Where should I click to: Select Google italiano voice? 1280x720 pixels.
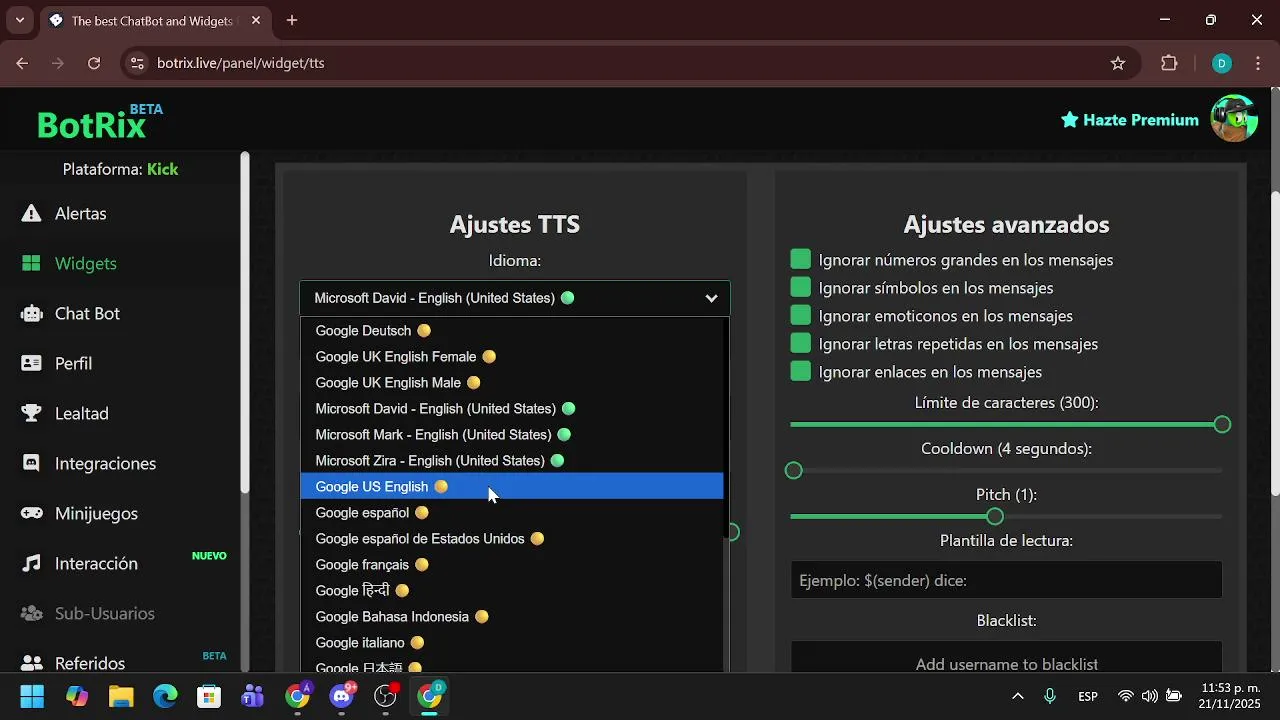(x=512, y=643)
